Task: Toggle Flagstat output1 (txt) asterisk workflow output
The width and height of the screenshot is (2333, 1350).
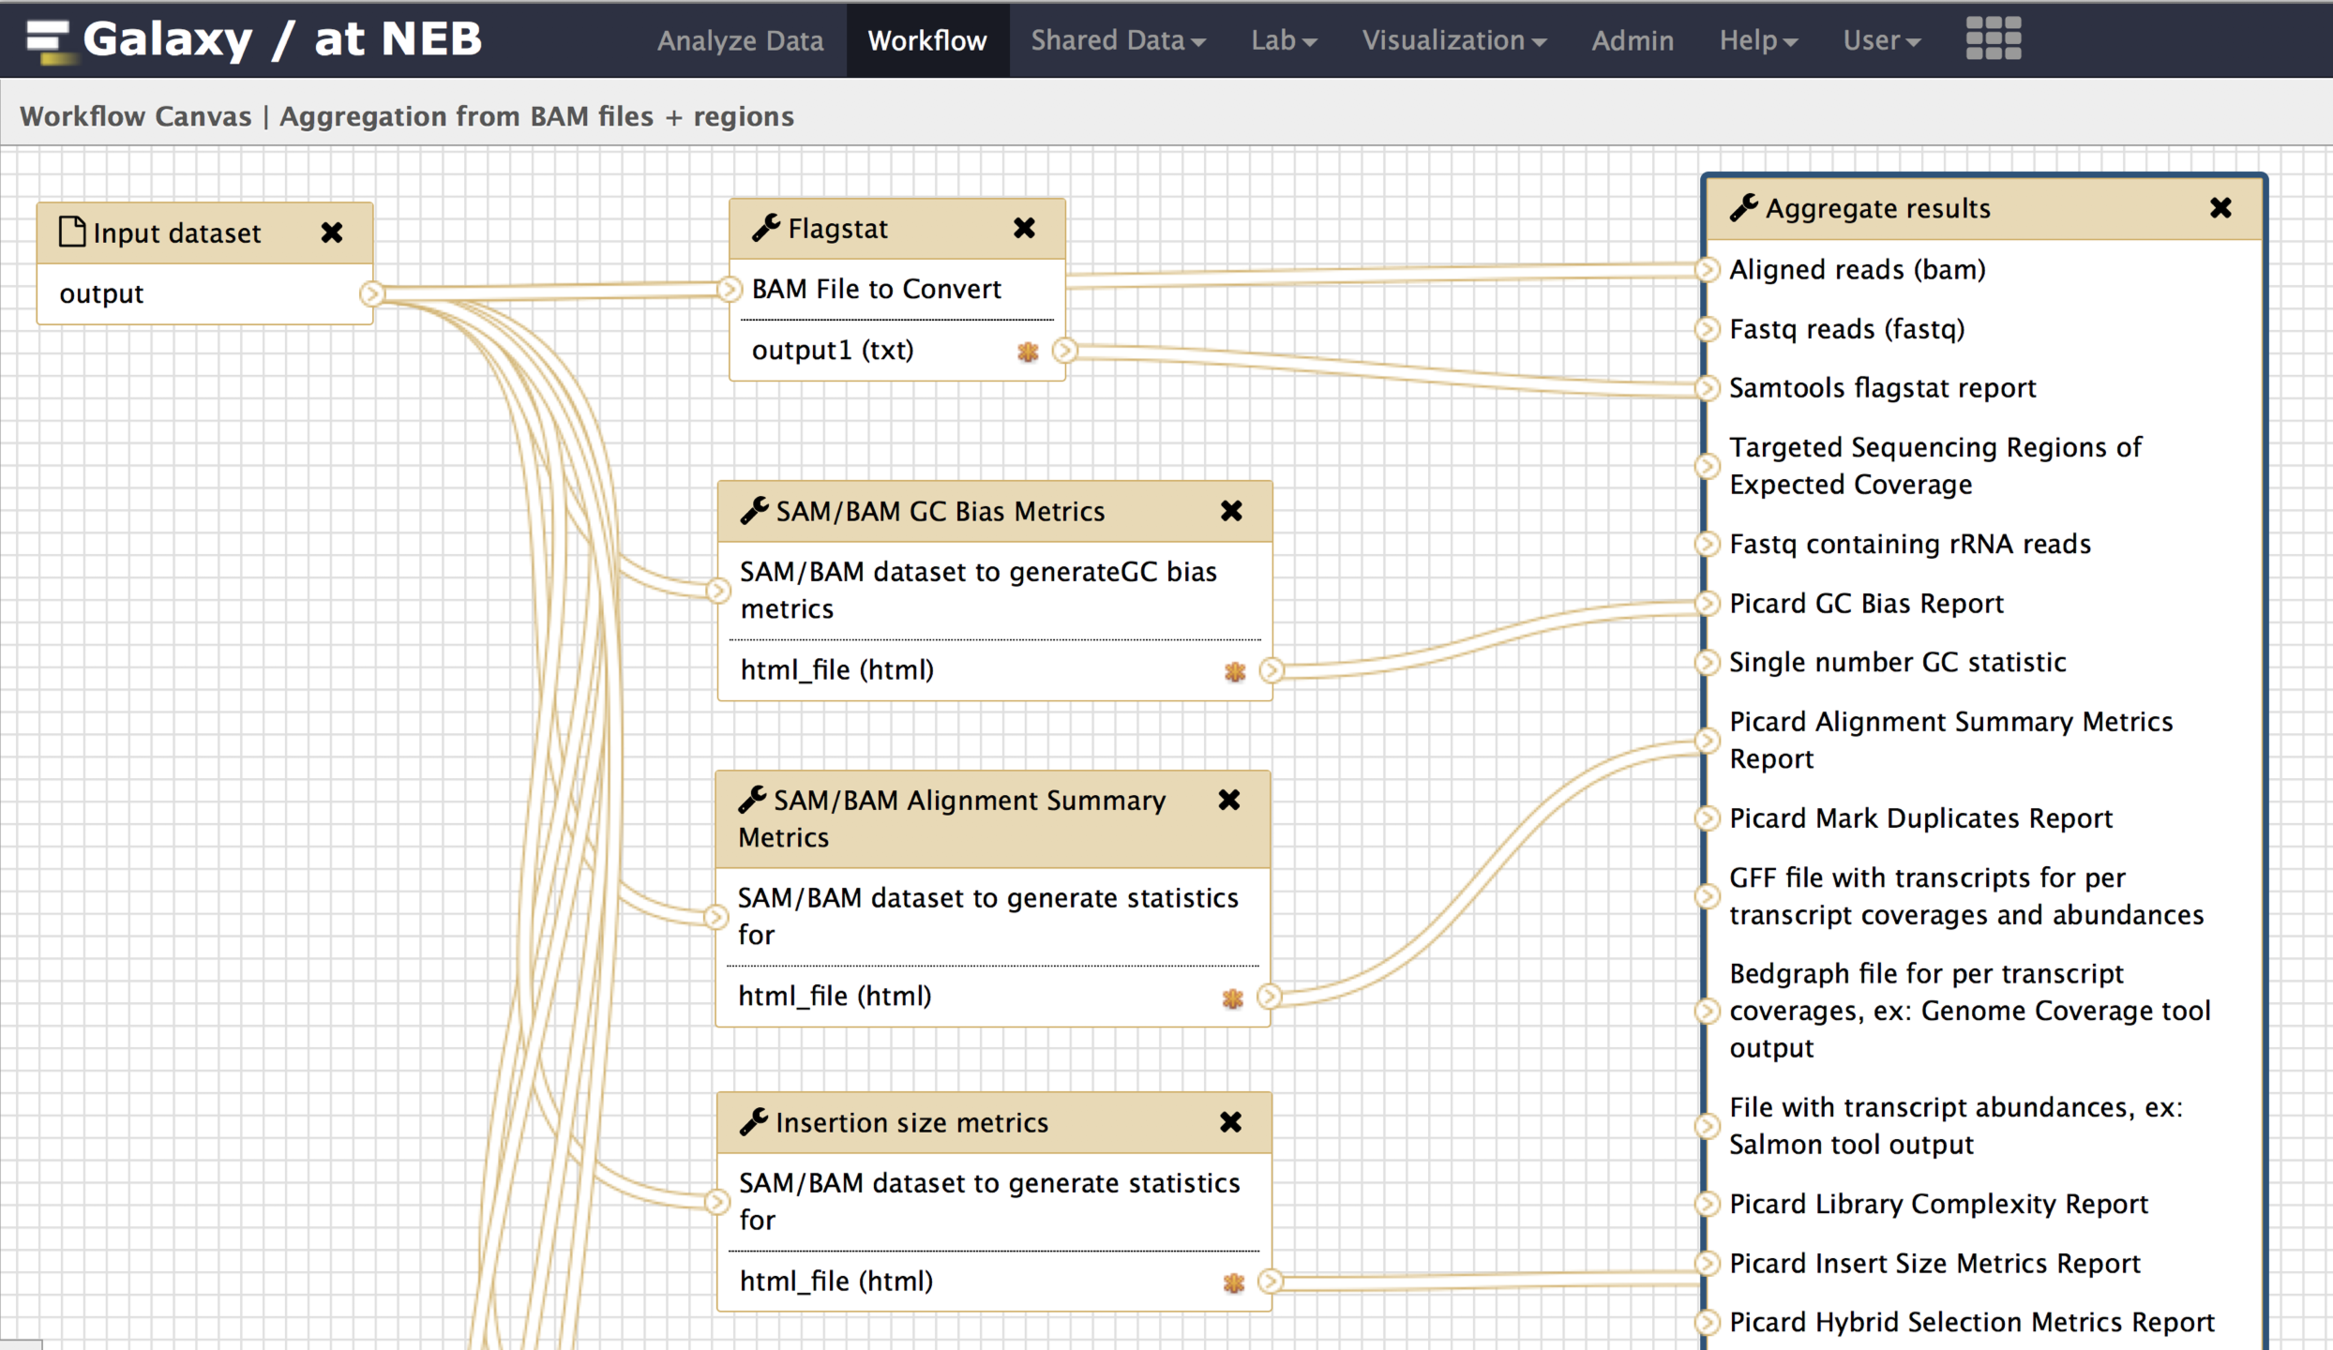Action: (x=1028, y=351)
